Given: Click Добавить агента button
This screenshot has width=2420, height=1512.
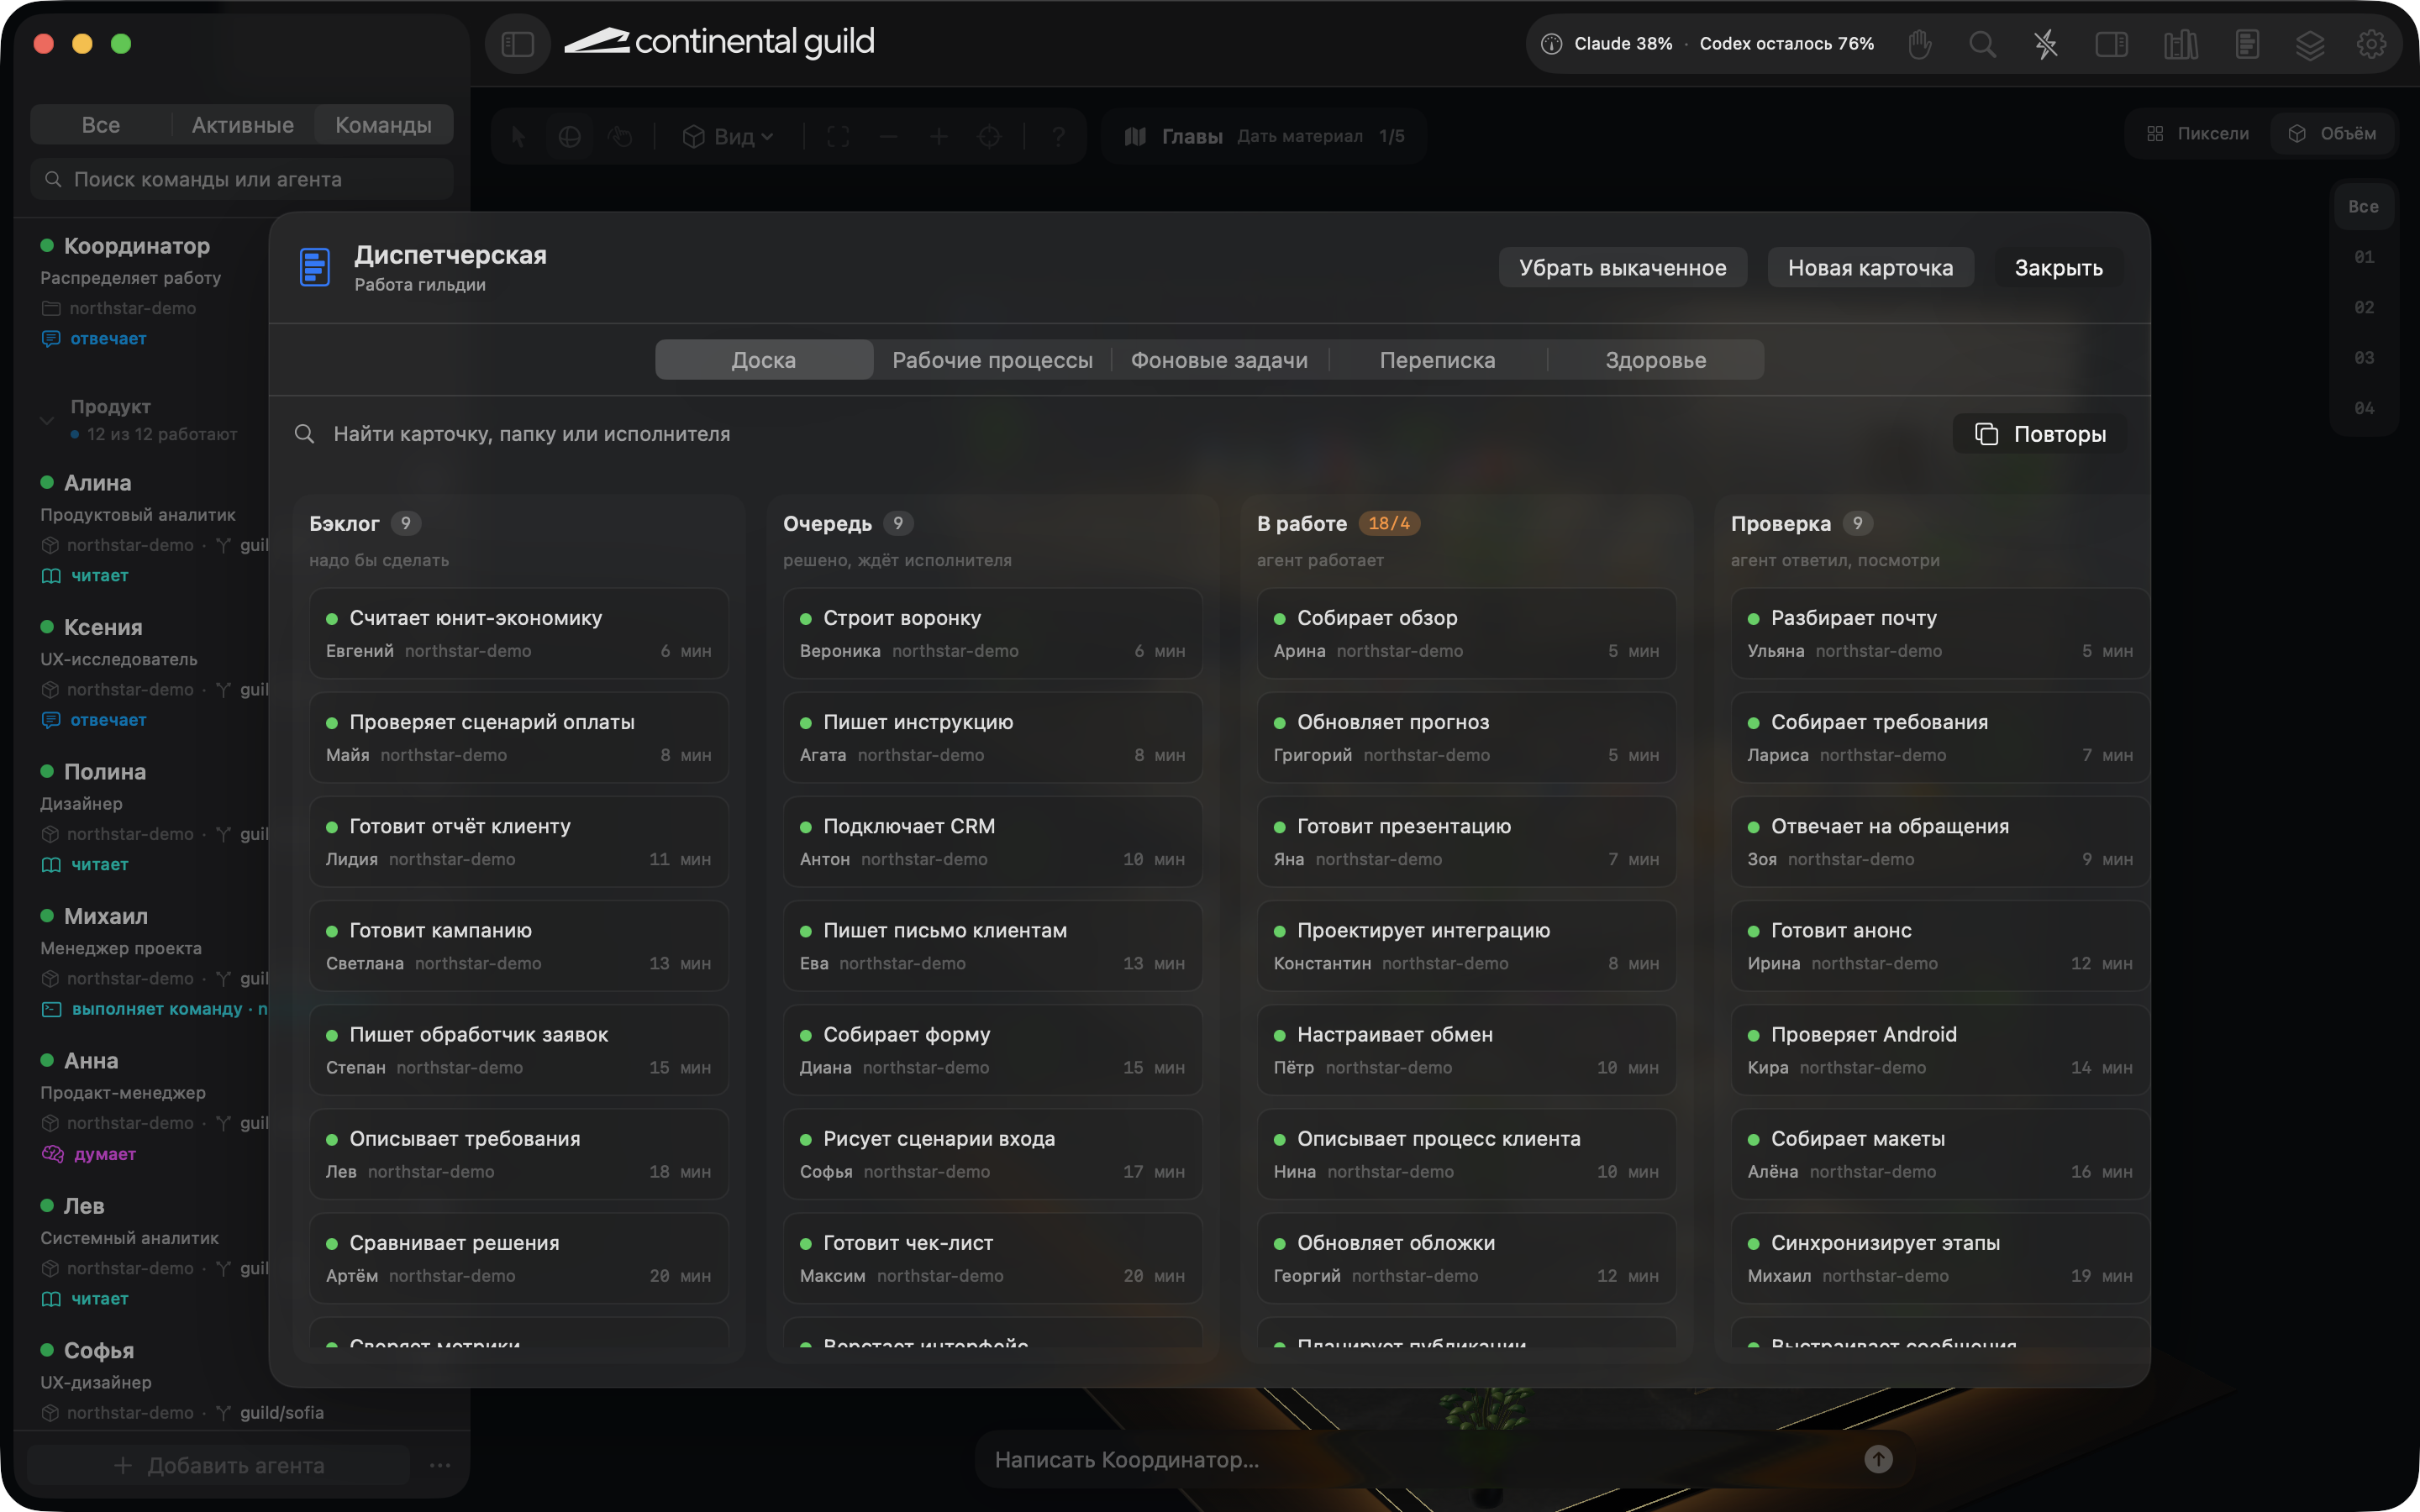Looking at the screenshot, I should [218, 1465].
